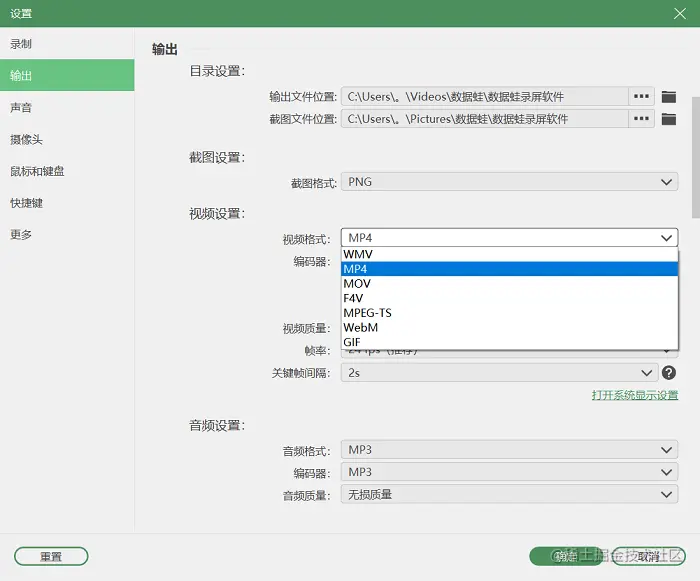Choose MP4 in the video format list
The image size is (700, 581).
point(509,269)
